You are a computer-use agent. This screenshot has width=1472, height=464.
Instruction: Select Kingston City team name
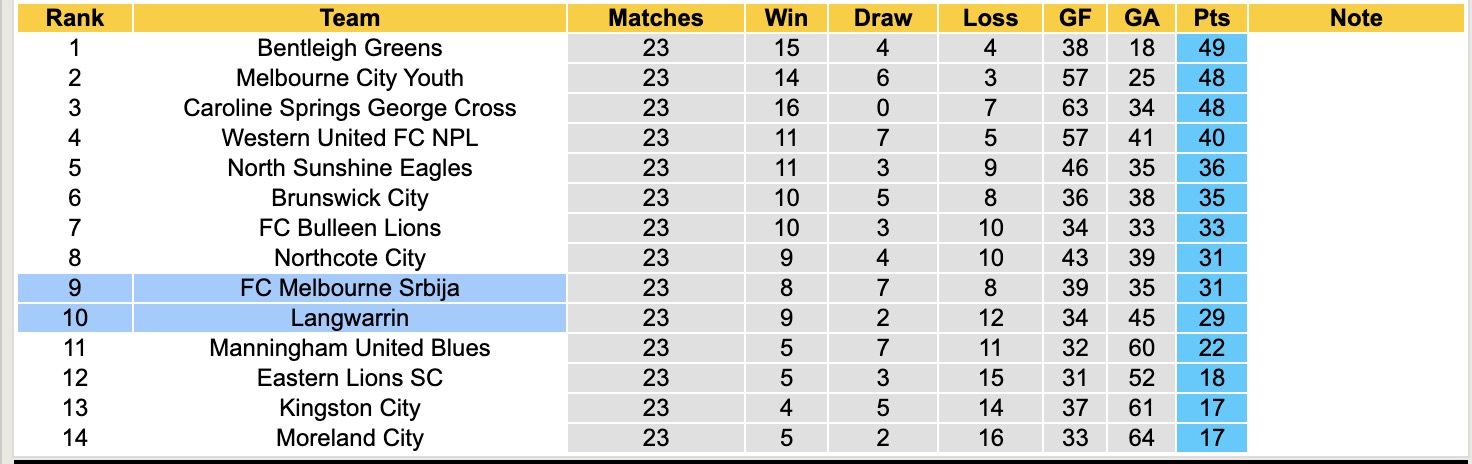coord(349,408)
